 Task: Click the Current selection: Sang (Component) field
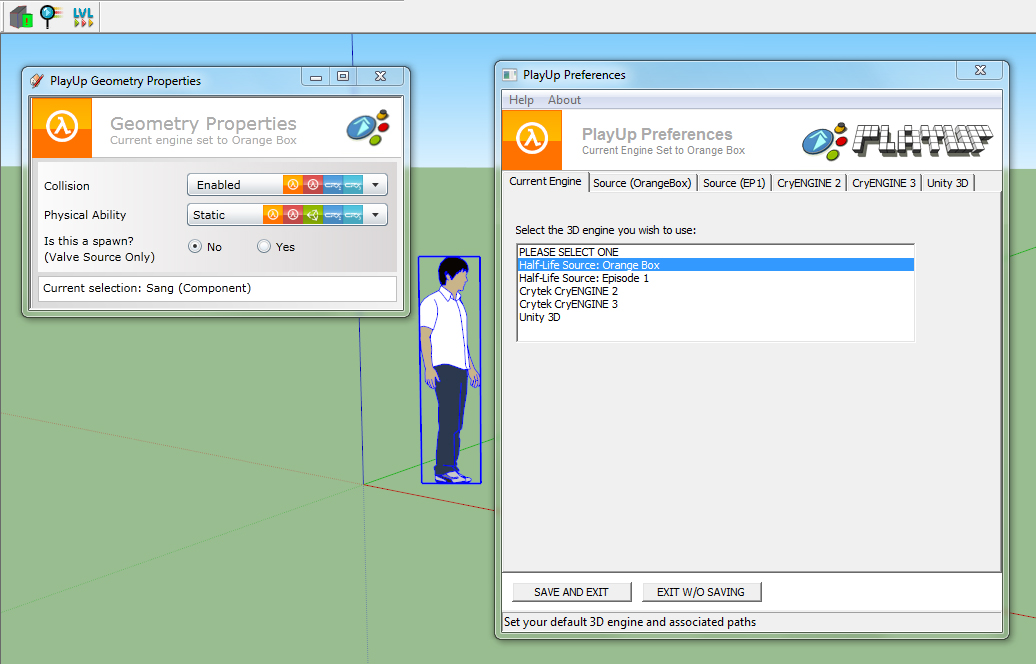click(x=217, y=288)
